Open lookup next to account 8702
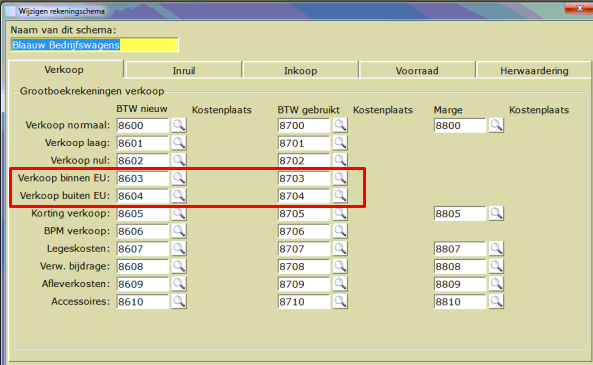 (340, 160)
